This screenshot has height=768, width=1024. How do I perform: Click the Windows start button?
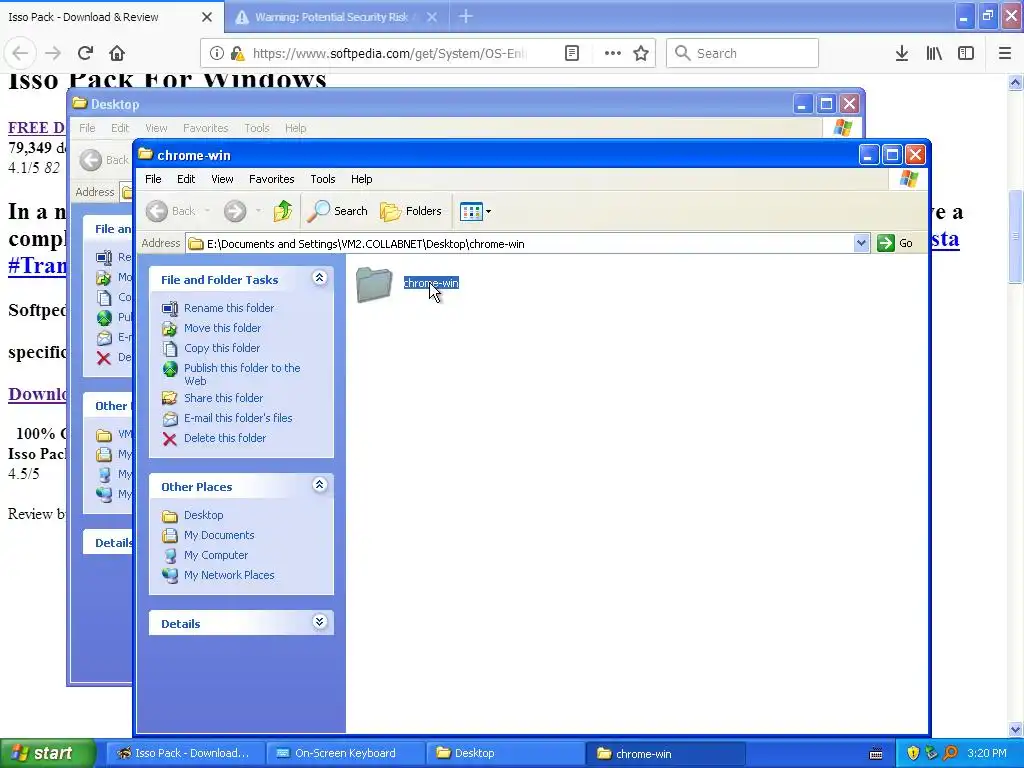48,753
